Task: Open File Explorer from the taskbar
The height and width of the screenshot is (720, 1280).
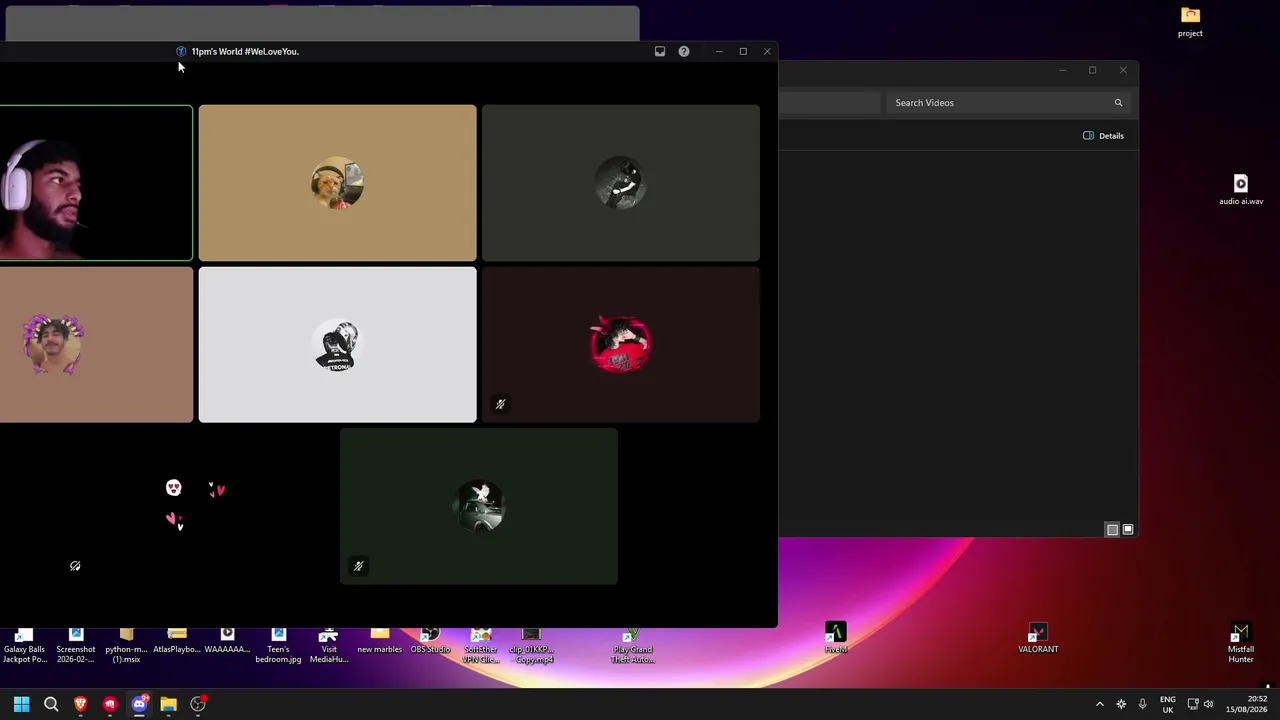Action: coord(168,704)
